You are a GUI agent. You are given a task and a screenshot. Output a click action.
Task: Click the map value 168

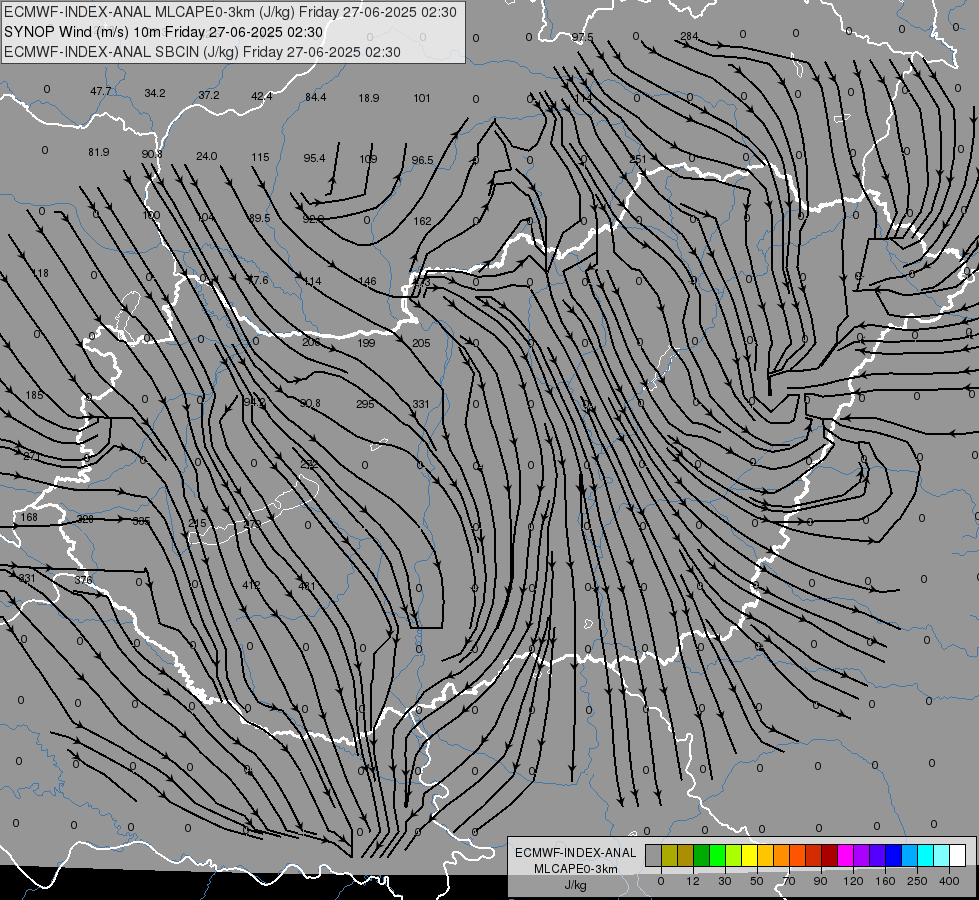pos(29,517)
